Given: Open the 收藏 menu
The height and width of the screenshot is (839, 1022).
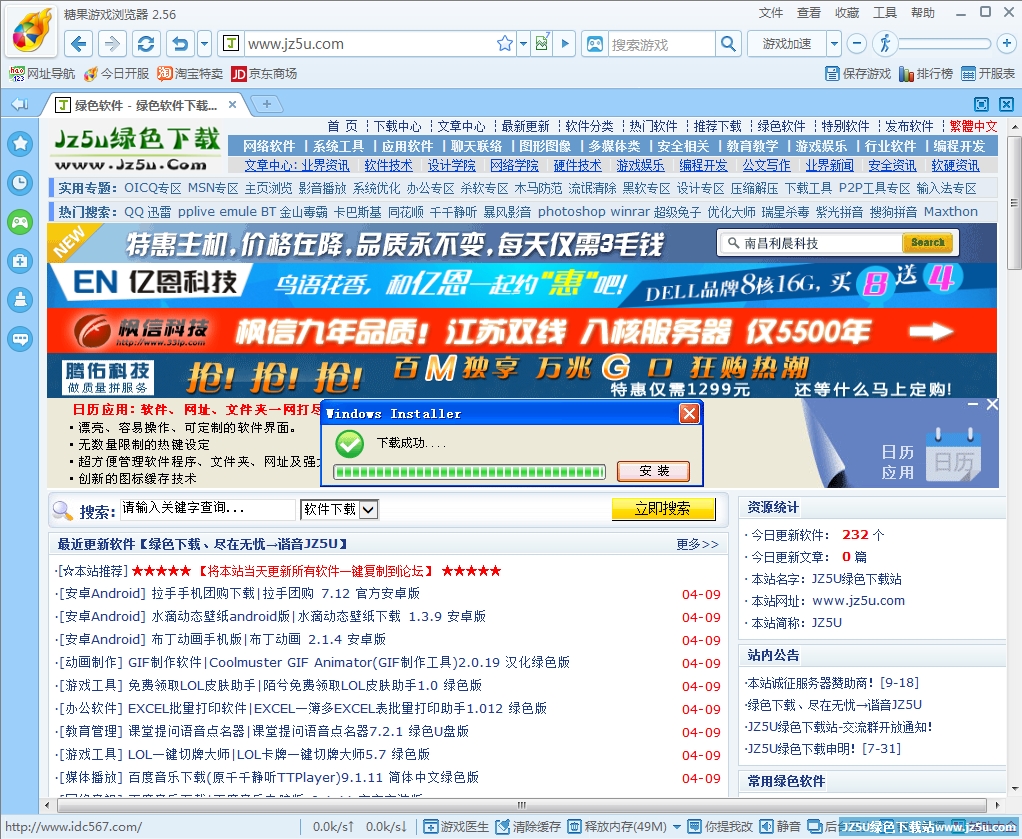Looking at the screenshot, I should click(847, 13).
